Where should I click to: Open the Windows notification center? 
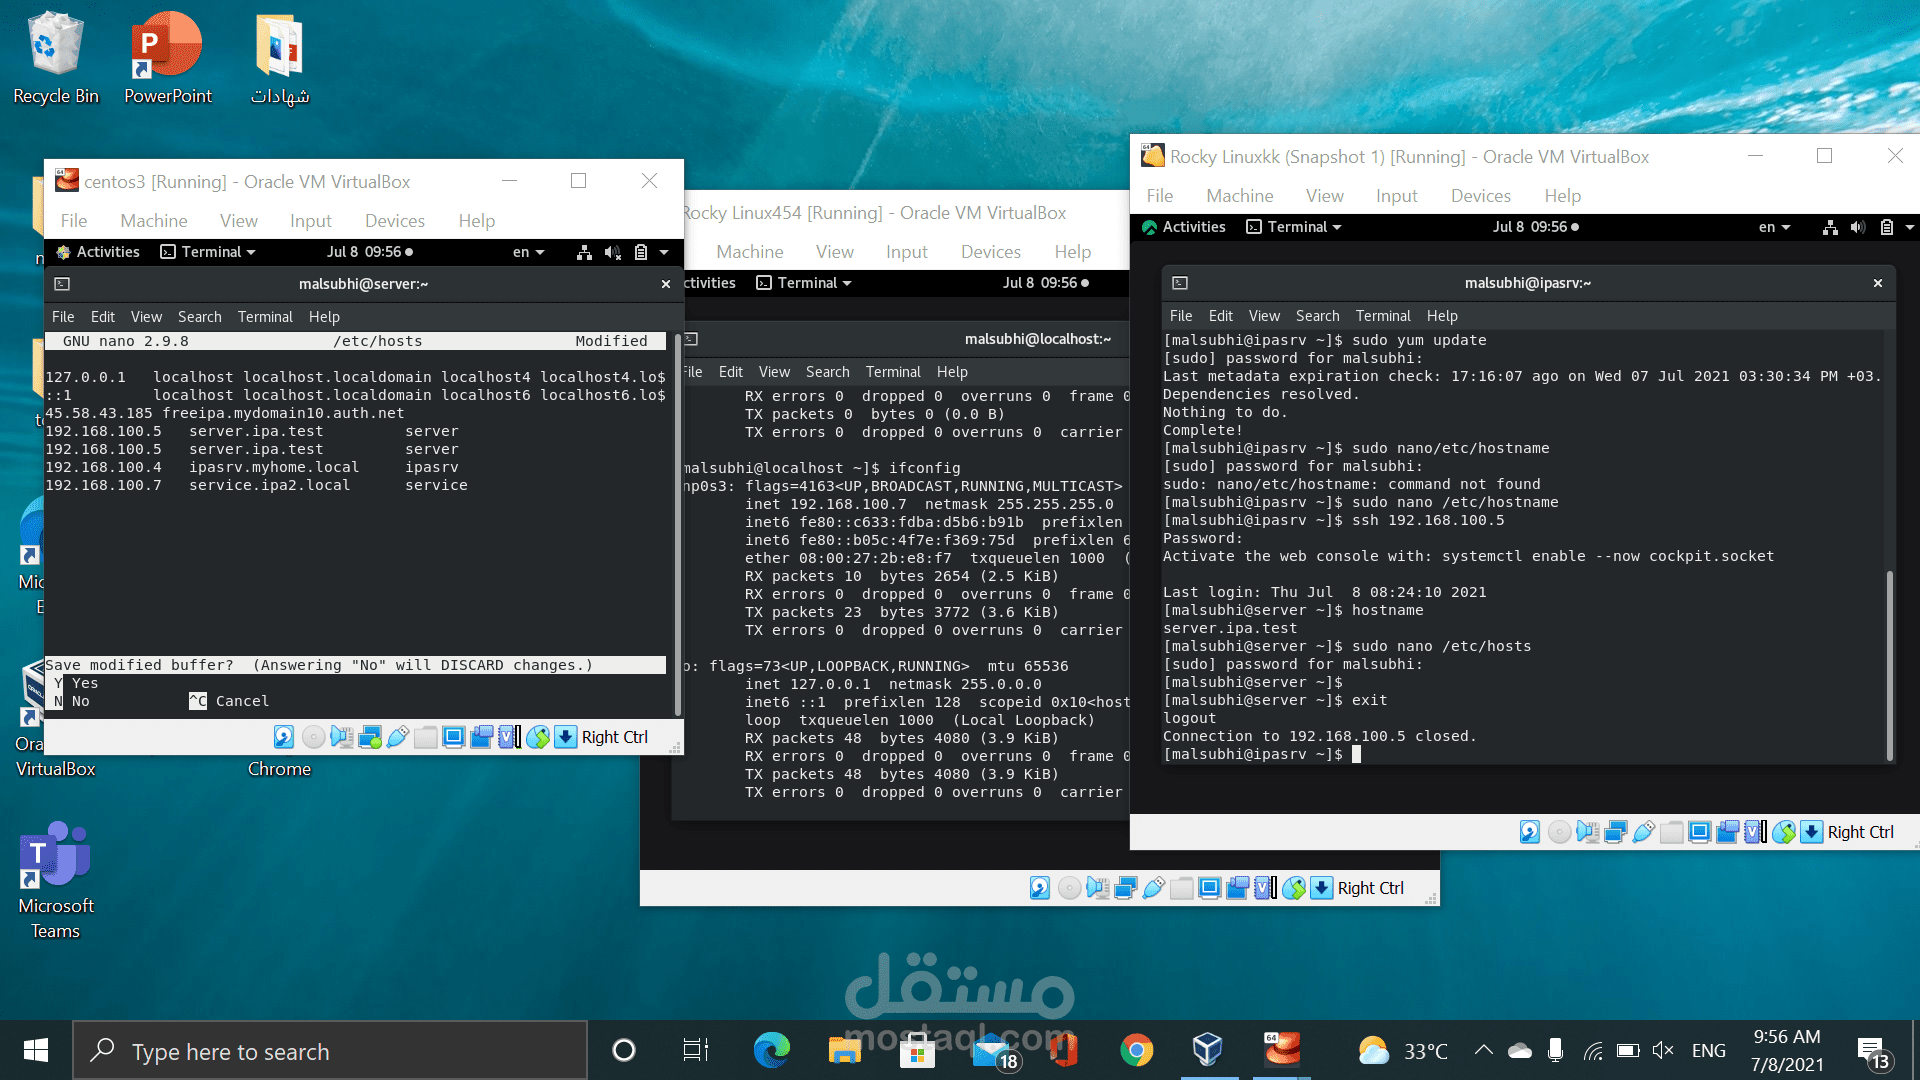(1873, 1051)
